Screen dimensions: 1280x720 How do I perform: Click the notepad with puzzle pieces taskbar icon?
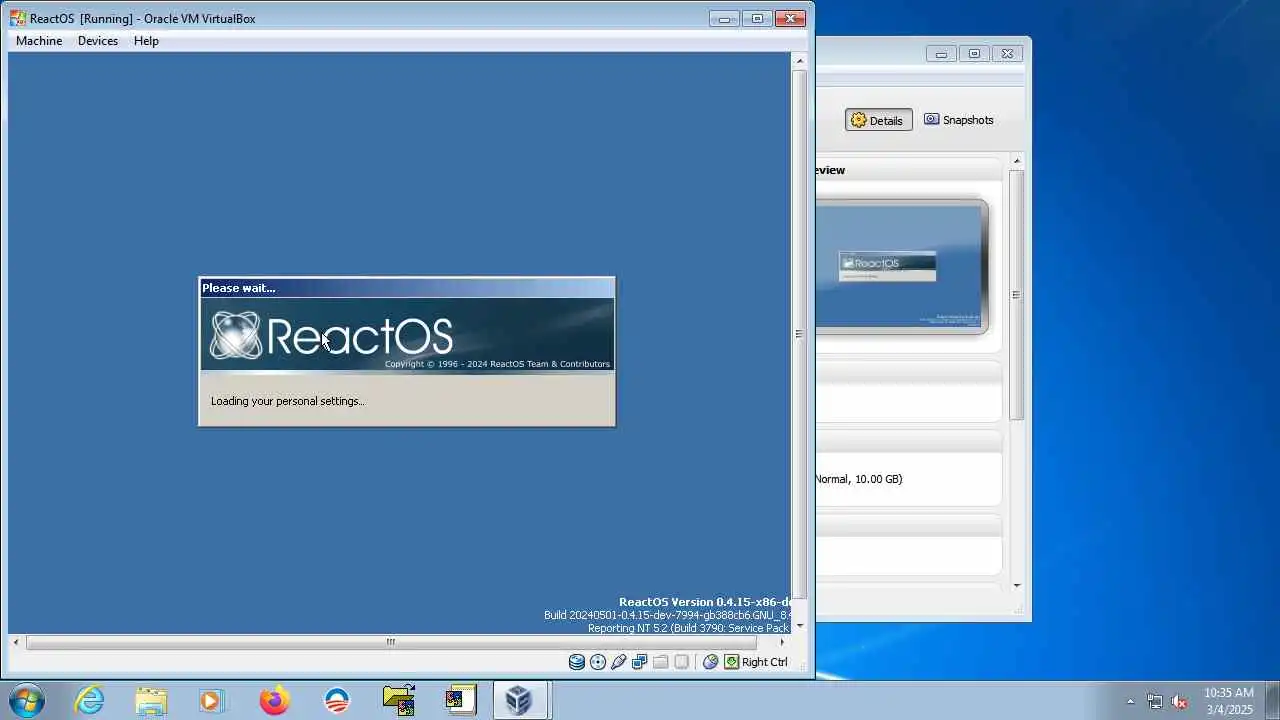pos(461,700)
